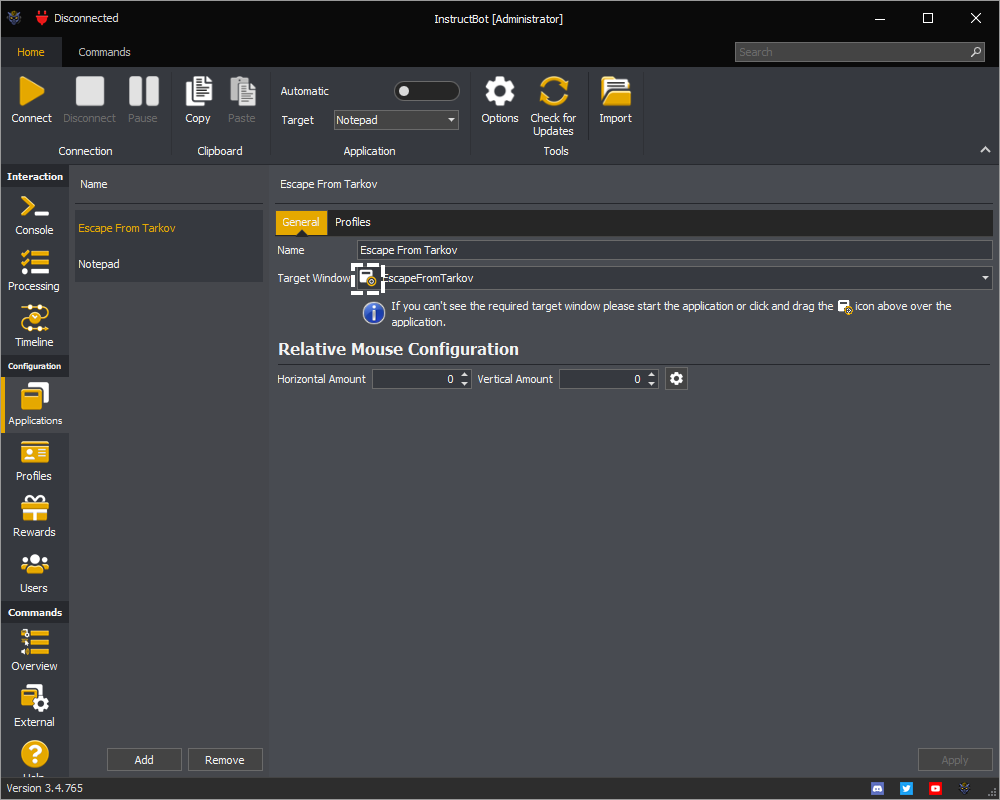Click Check for Updates icon
1000x800 pixels.
553,92
